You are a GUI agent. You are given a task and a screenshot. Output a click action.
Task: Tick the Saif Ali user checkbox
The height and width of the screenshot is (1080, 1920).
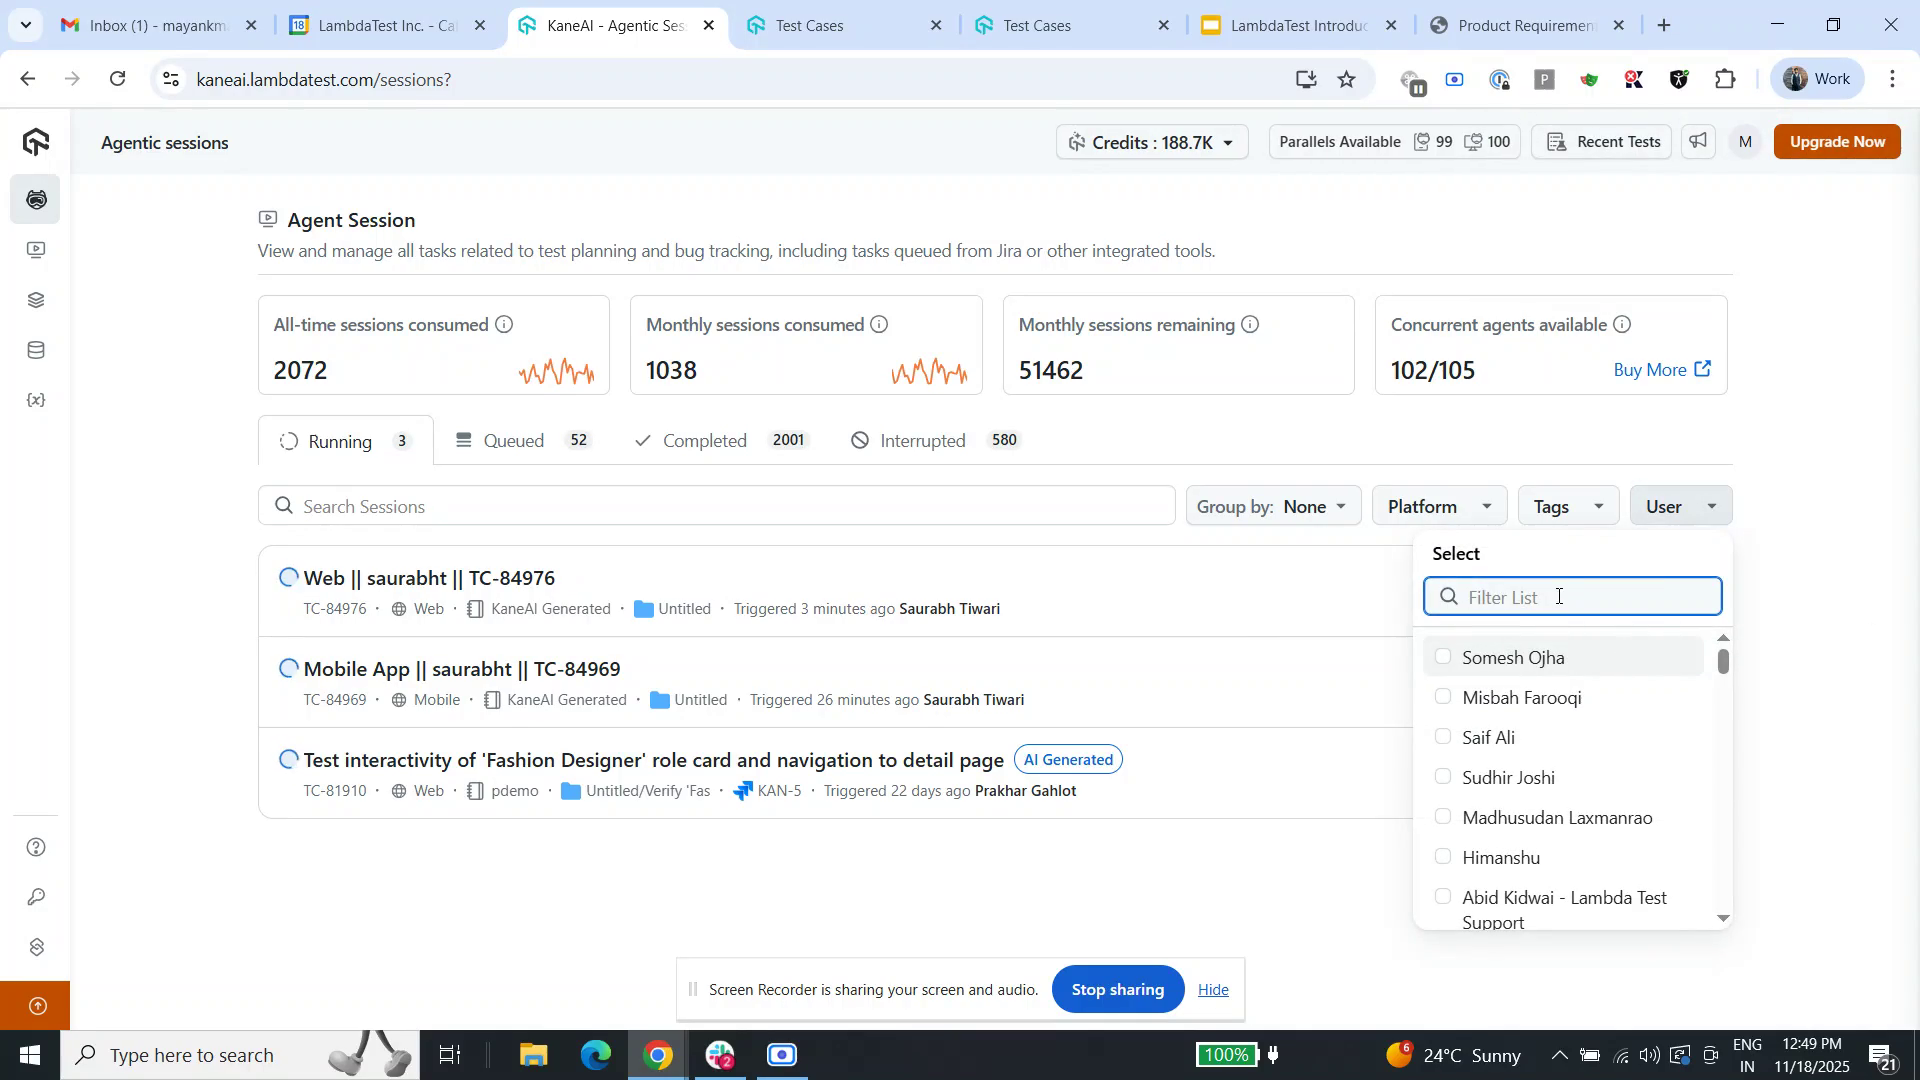pyautogui.click(x=1443, y=737)
